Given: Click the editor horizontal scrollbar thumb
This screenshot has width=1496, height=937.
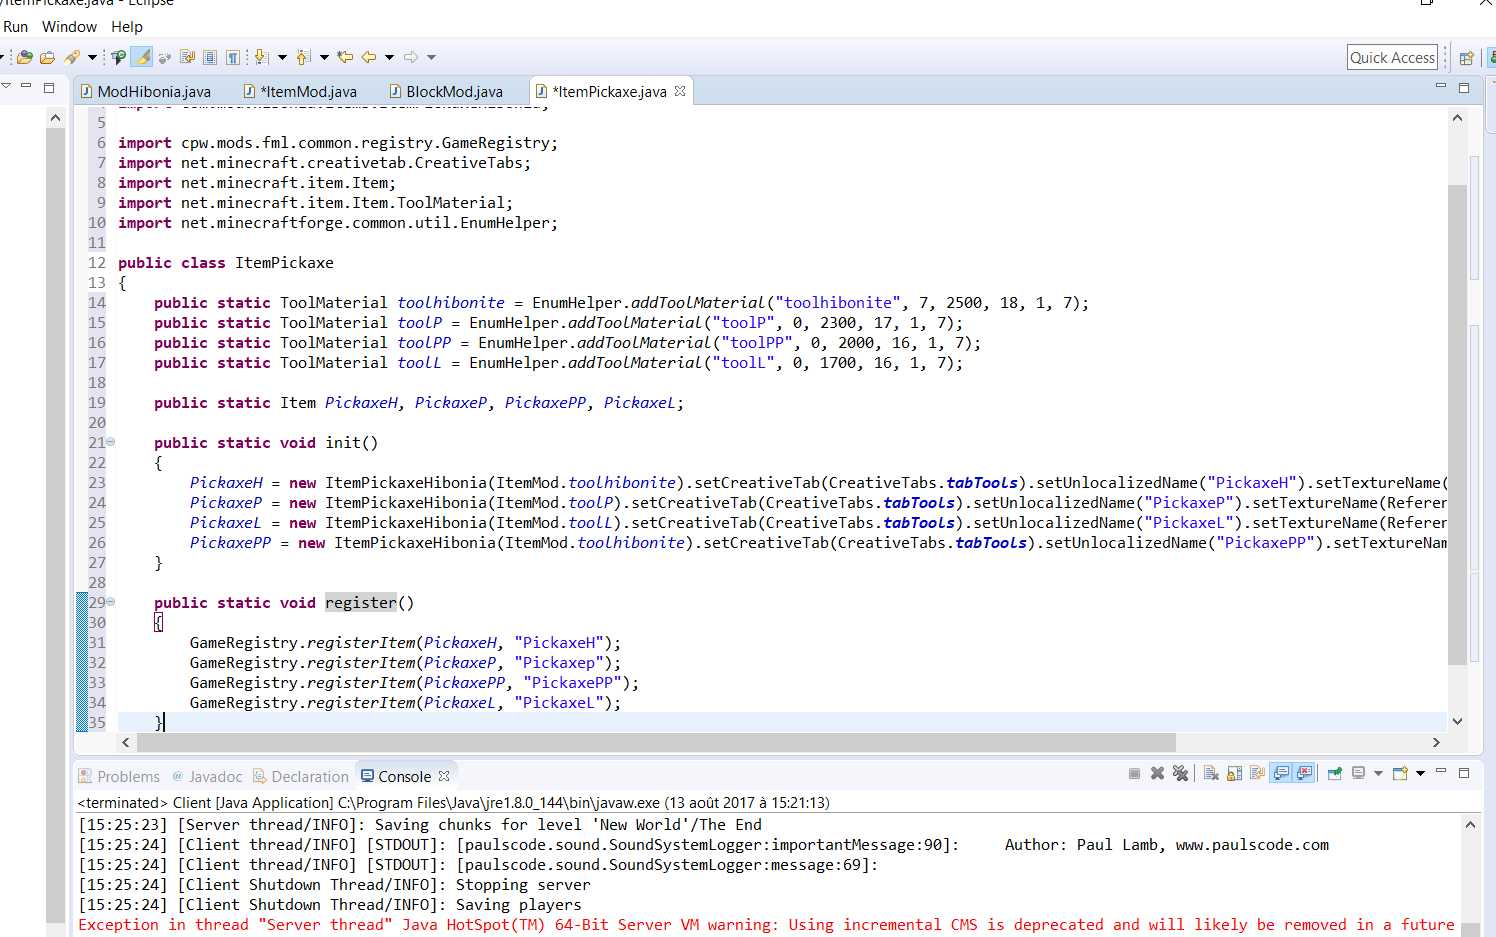Looking at the screenshot, I should pos(656,743).
